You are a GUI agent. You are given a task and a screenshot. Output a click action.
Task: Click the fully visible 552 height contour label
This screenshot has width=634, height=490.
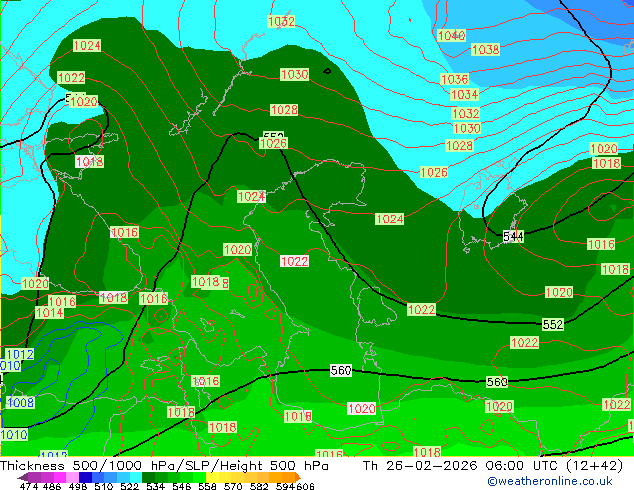[x=553, y=324]
